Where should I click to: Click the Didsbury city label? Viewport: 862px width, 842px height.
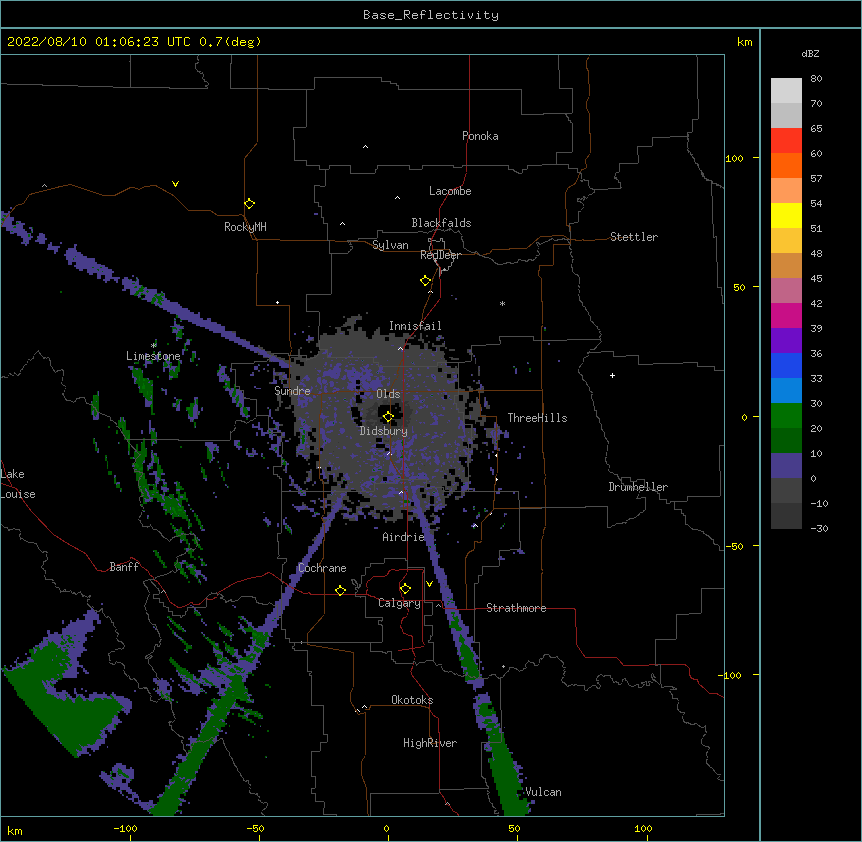click(x=384, y=431)
